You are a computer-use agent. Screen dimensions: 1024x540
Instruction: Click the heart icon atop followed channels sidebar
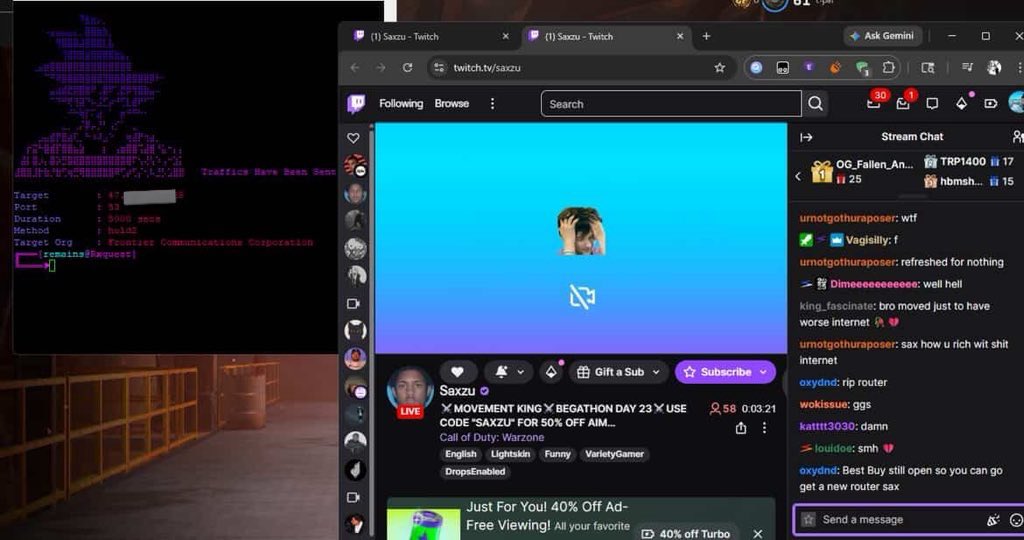353,138
